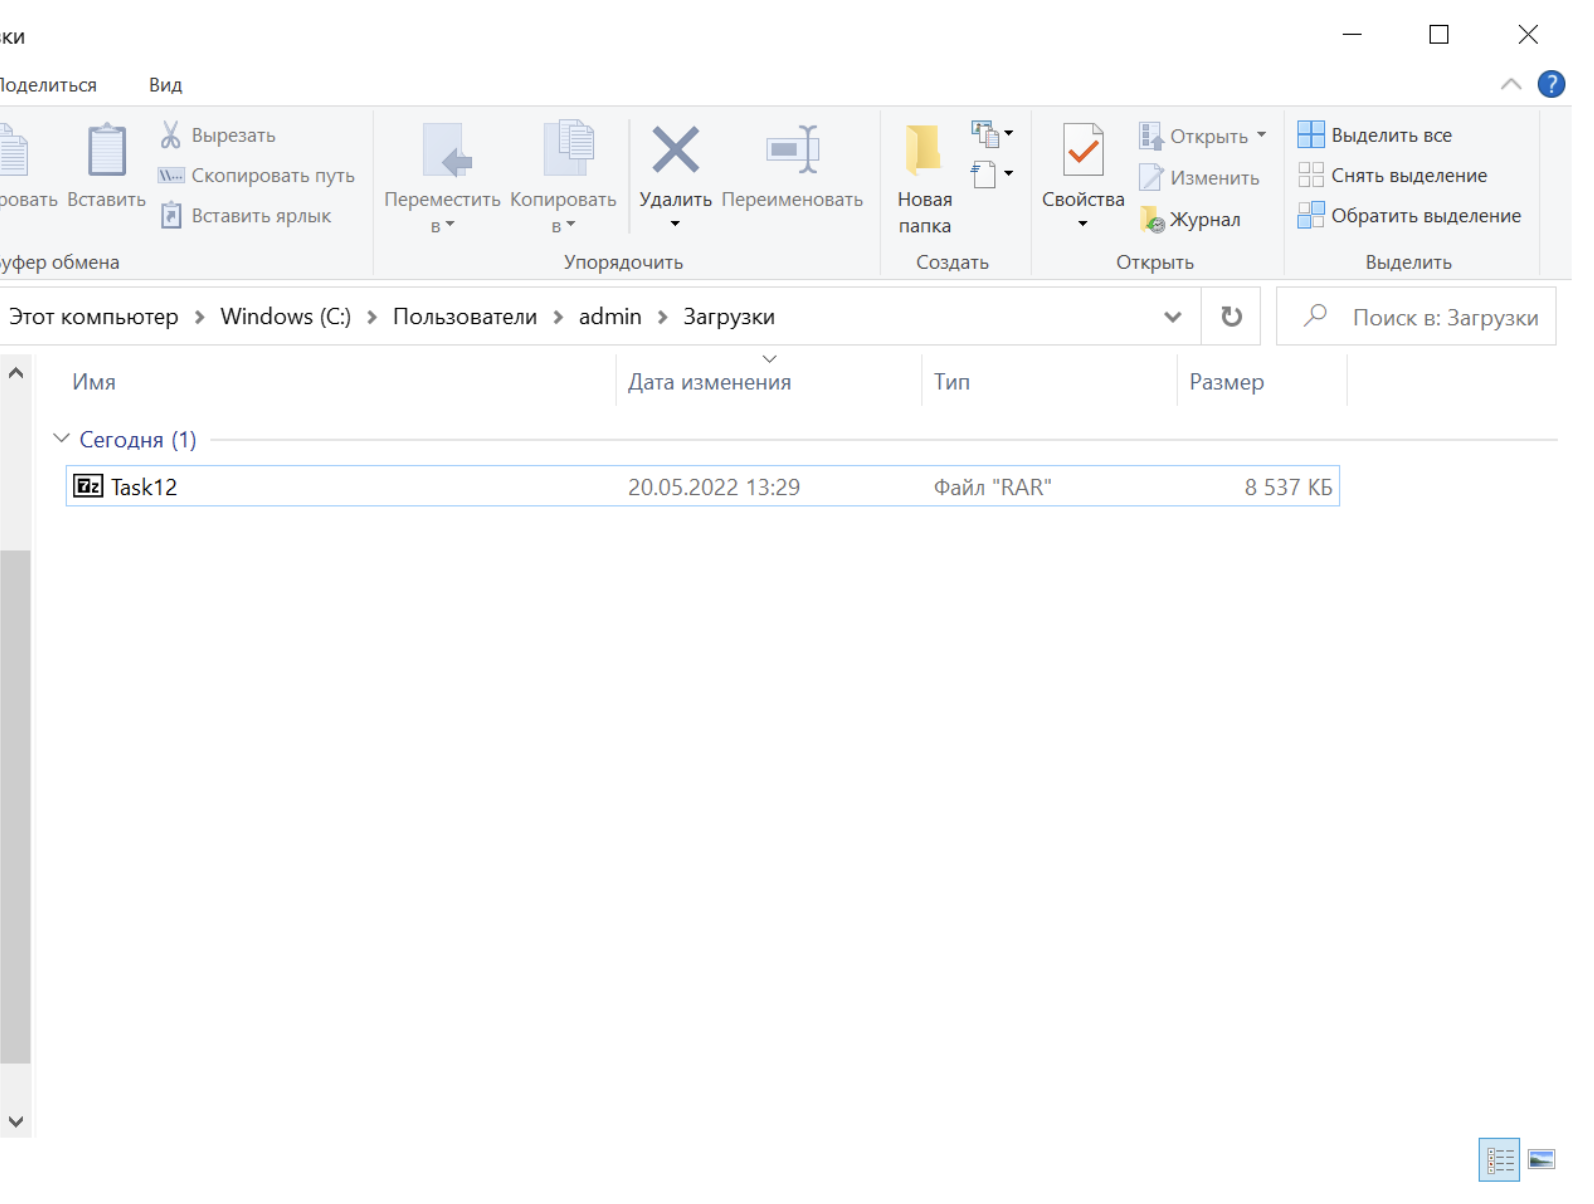The height and width of the screenshot is (1204, 1594).
Task: Click Вставить ярлык icon
Action: tap(171, 215)
